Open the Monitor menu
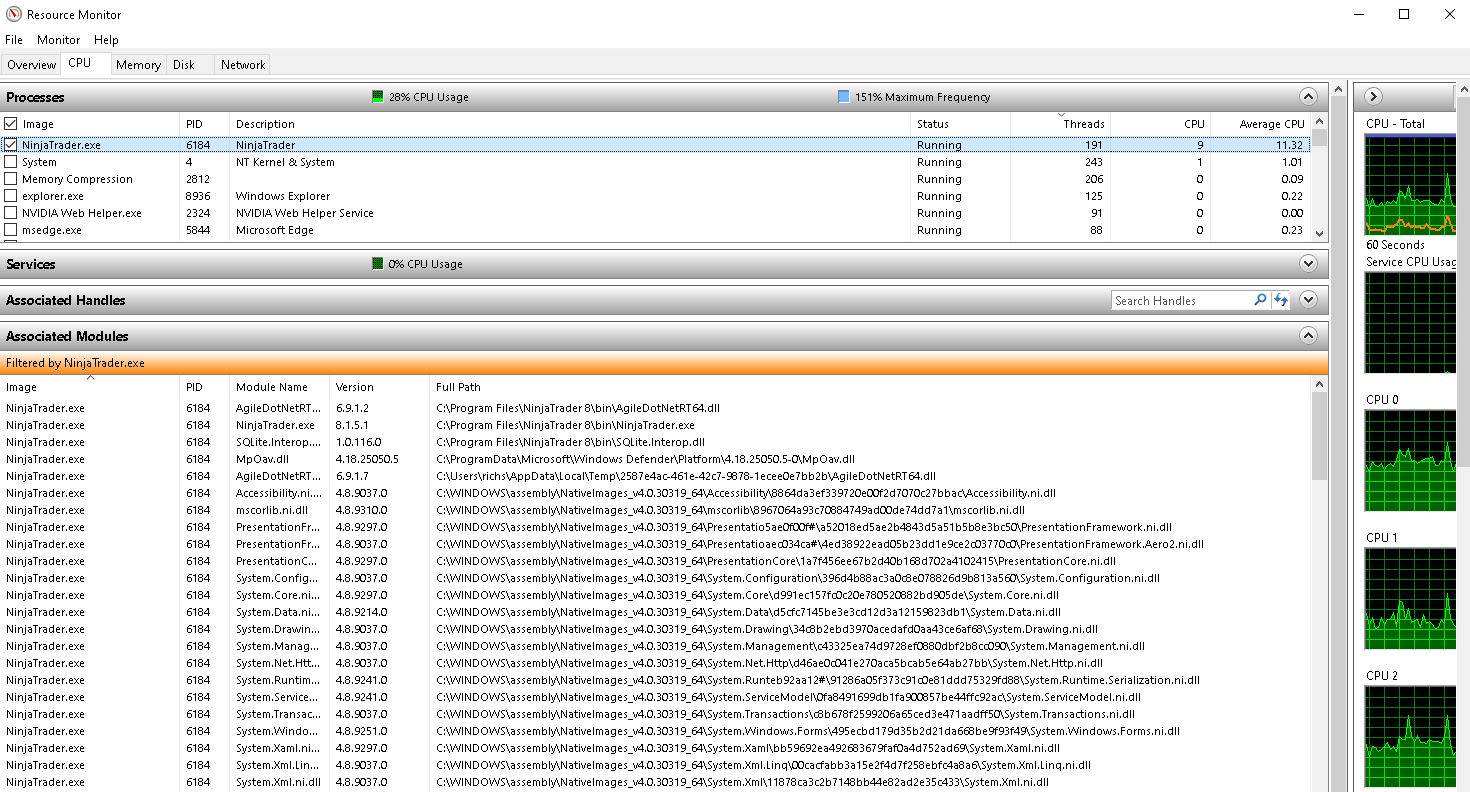1470x792 pixels. pyautogui.click(x=59, y=40)
